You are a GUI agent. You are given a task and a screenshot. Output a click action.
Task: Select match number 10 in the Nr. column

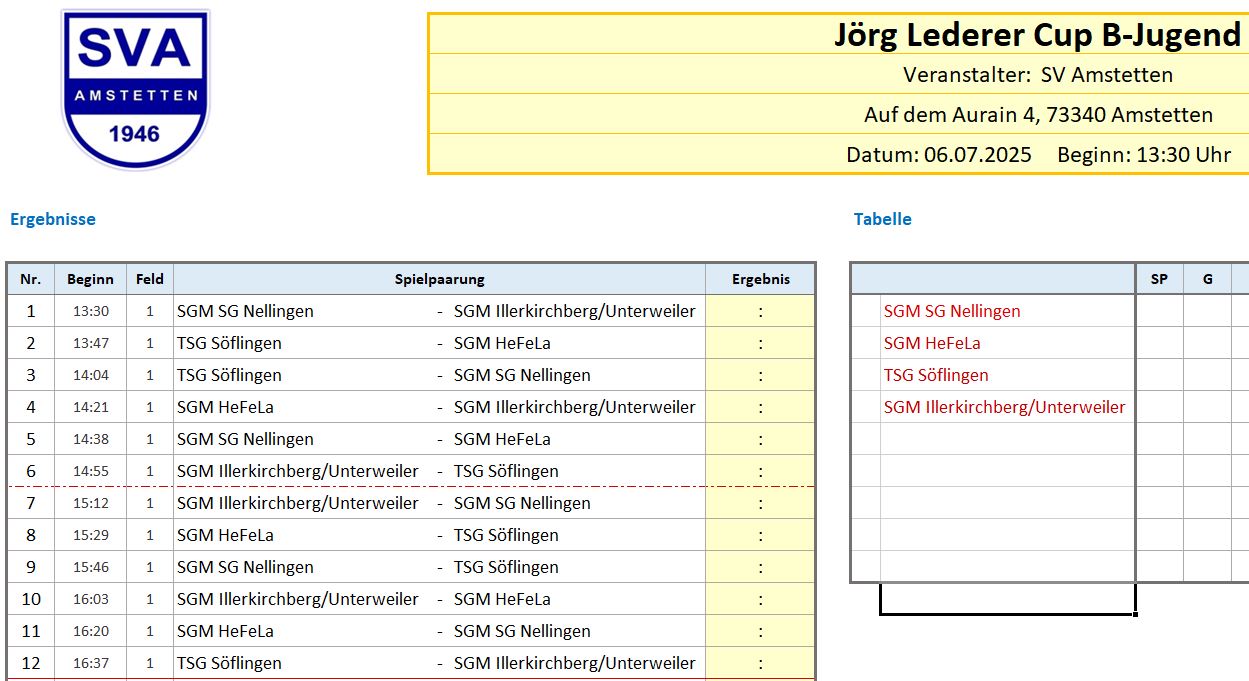pyautogui.click(x=31, y=599)
